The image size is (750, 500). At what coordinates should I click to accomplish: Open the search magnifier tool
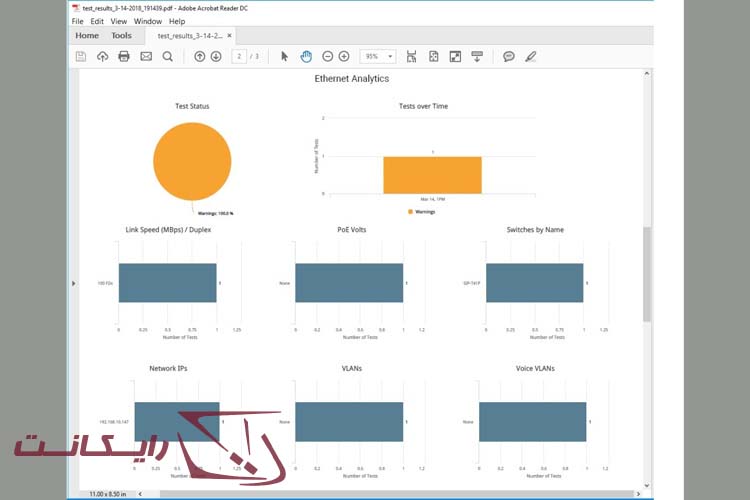point(168,57)
